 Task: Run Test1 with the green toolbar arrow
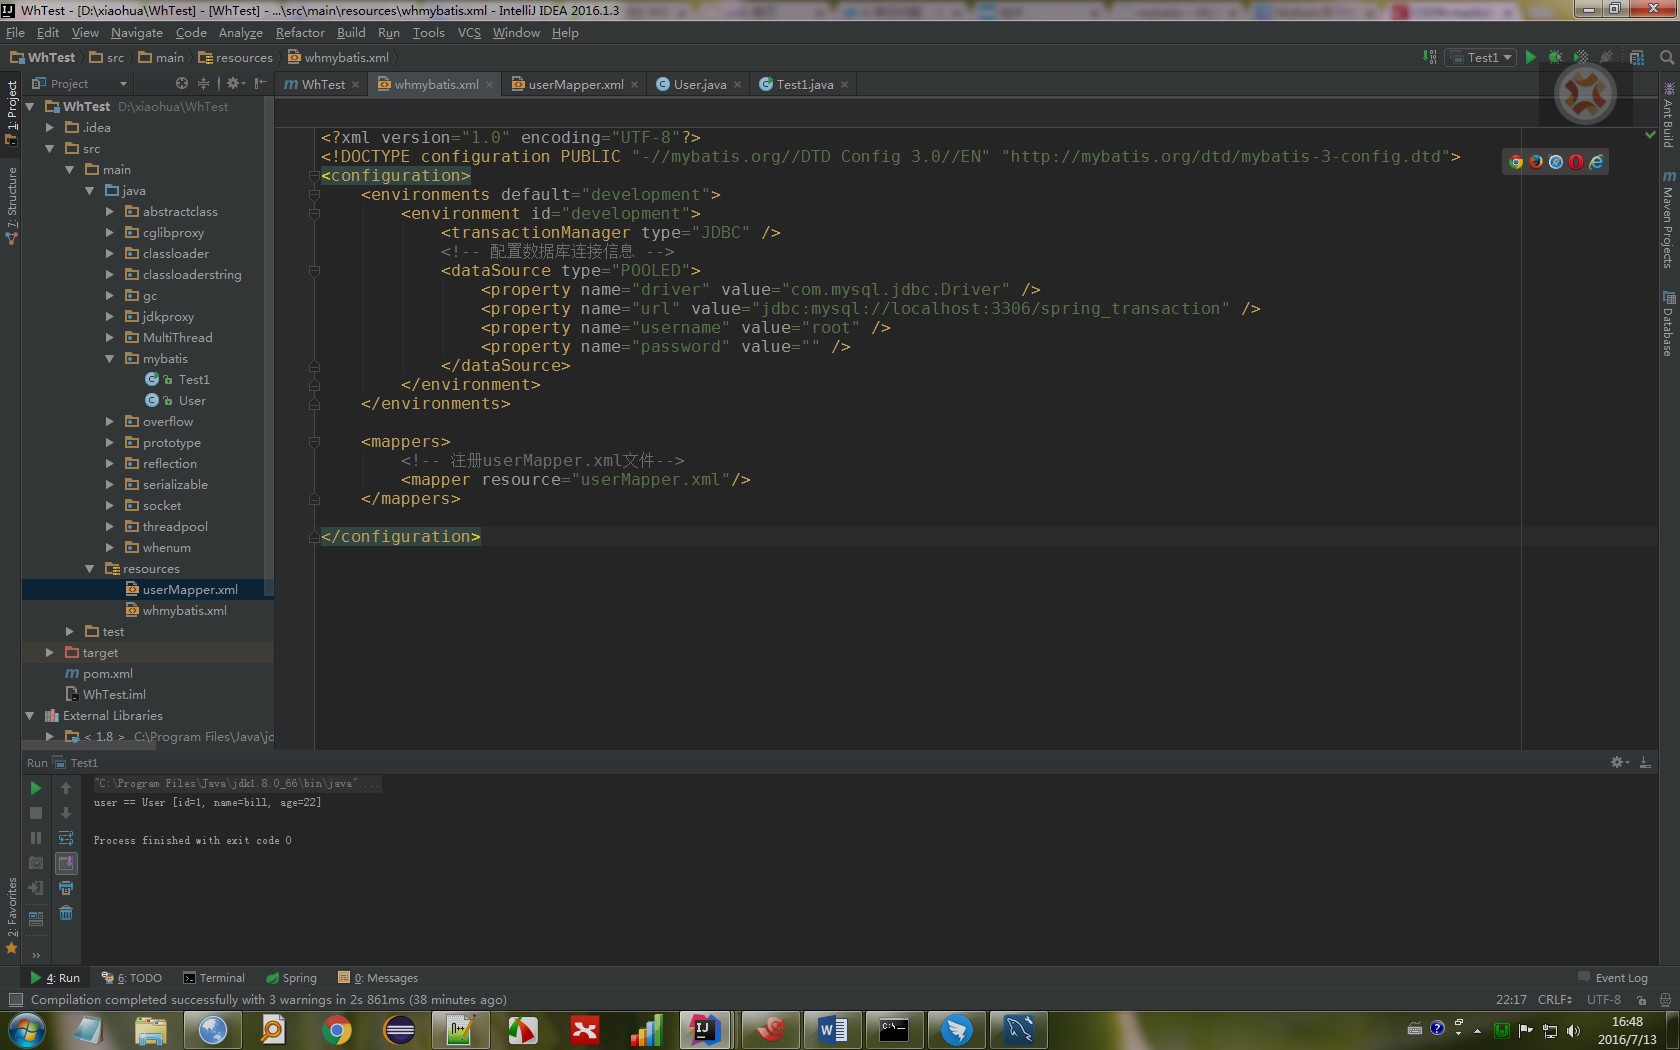tap(1530, 57)
